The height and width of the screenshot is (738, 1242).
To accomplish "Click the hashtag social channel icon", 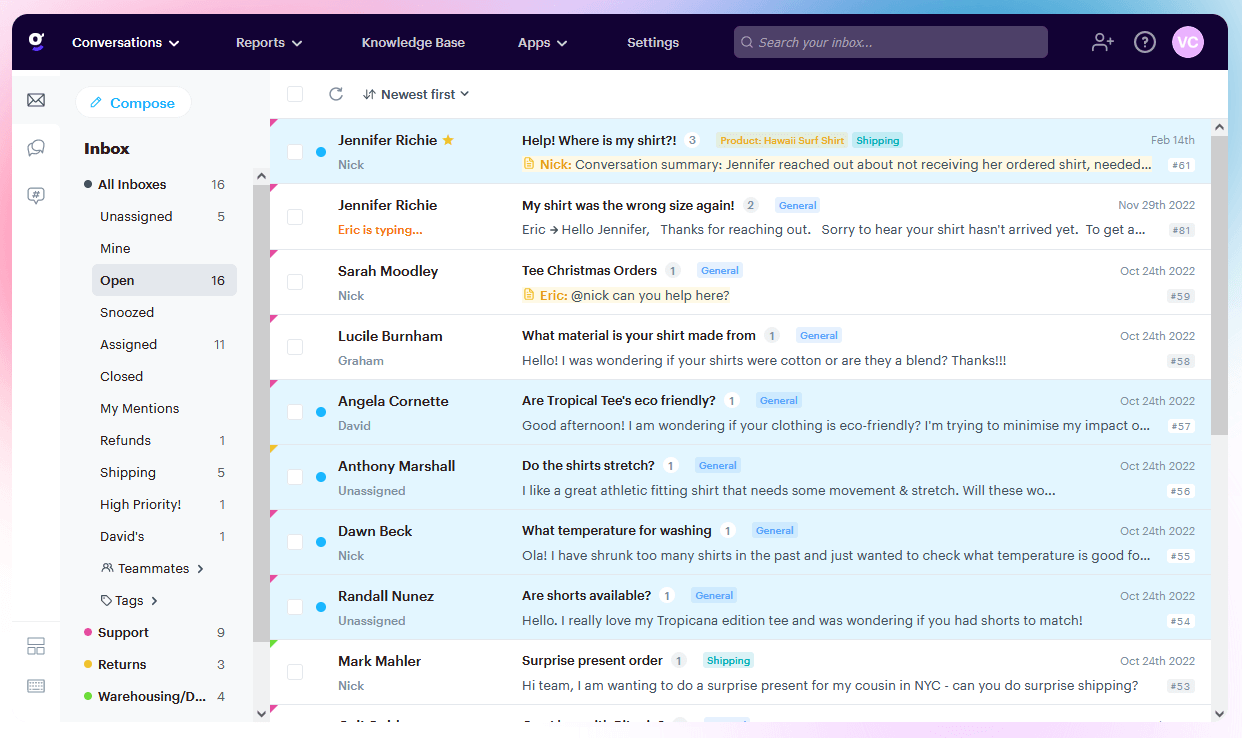I will pyautogui.click(x=36, y=195).
